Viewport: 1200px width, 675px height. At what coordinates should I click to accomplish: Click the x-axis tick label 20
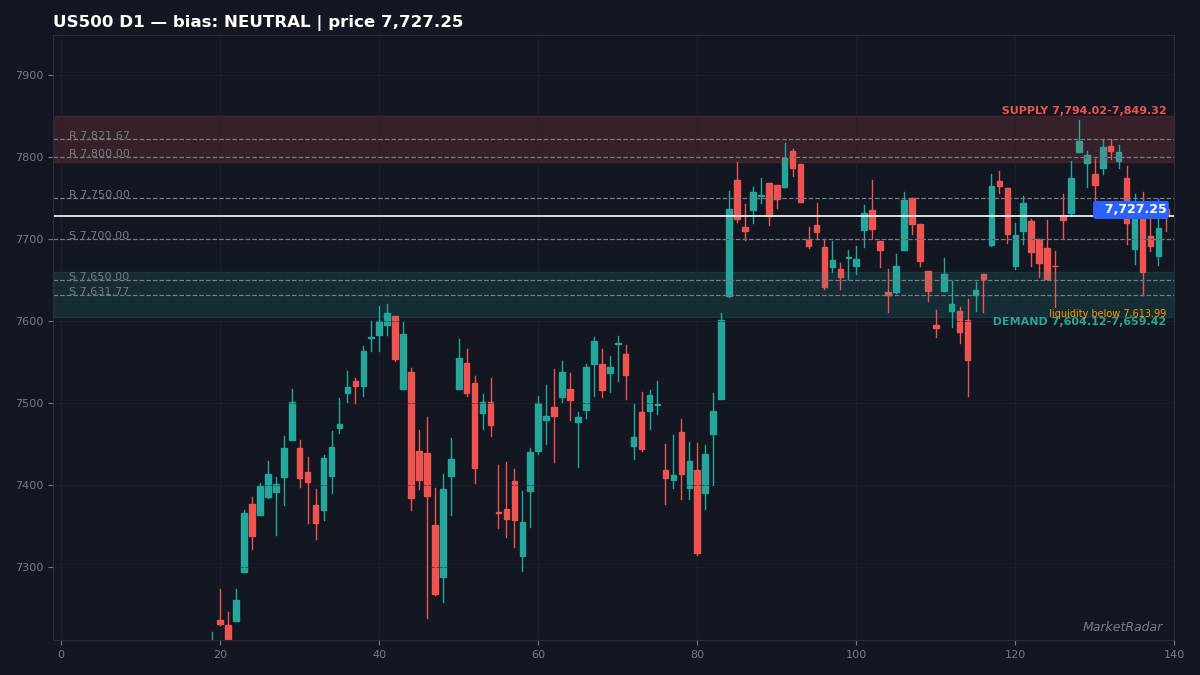coord(220,655)
